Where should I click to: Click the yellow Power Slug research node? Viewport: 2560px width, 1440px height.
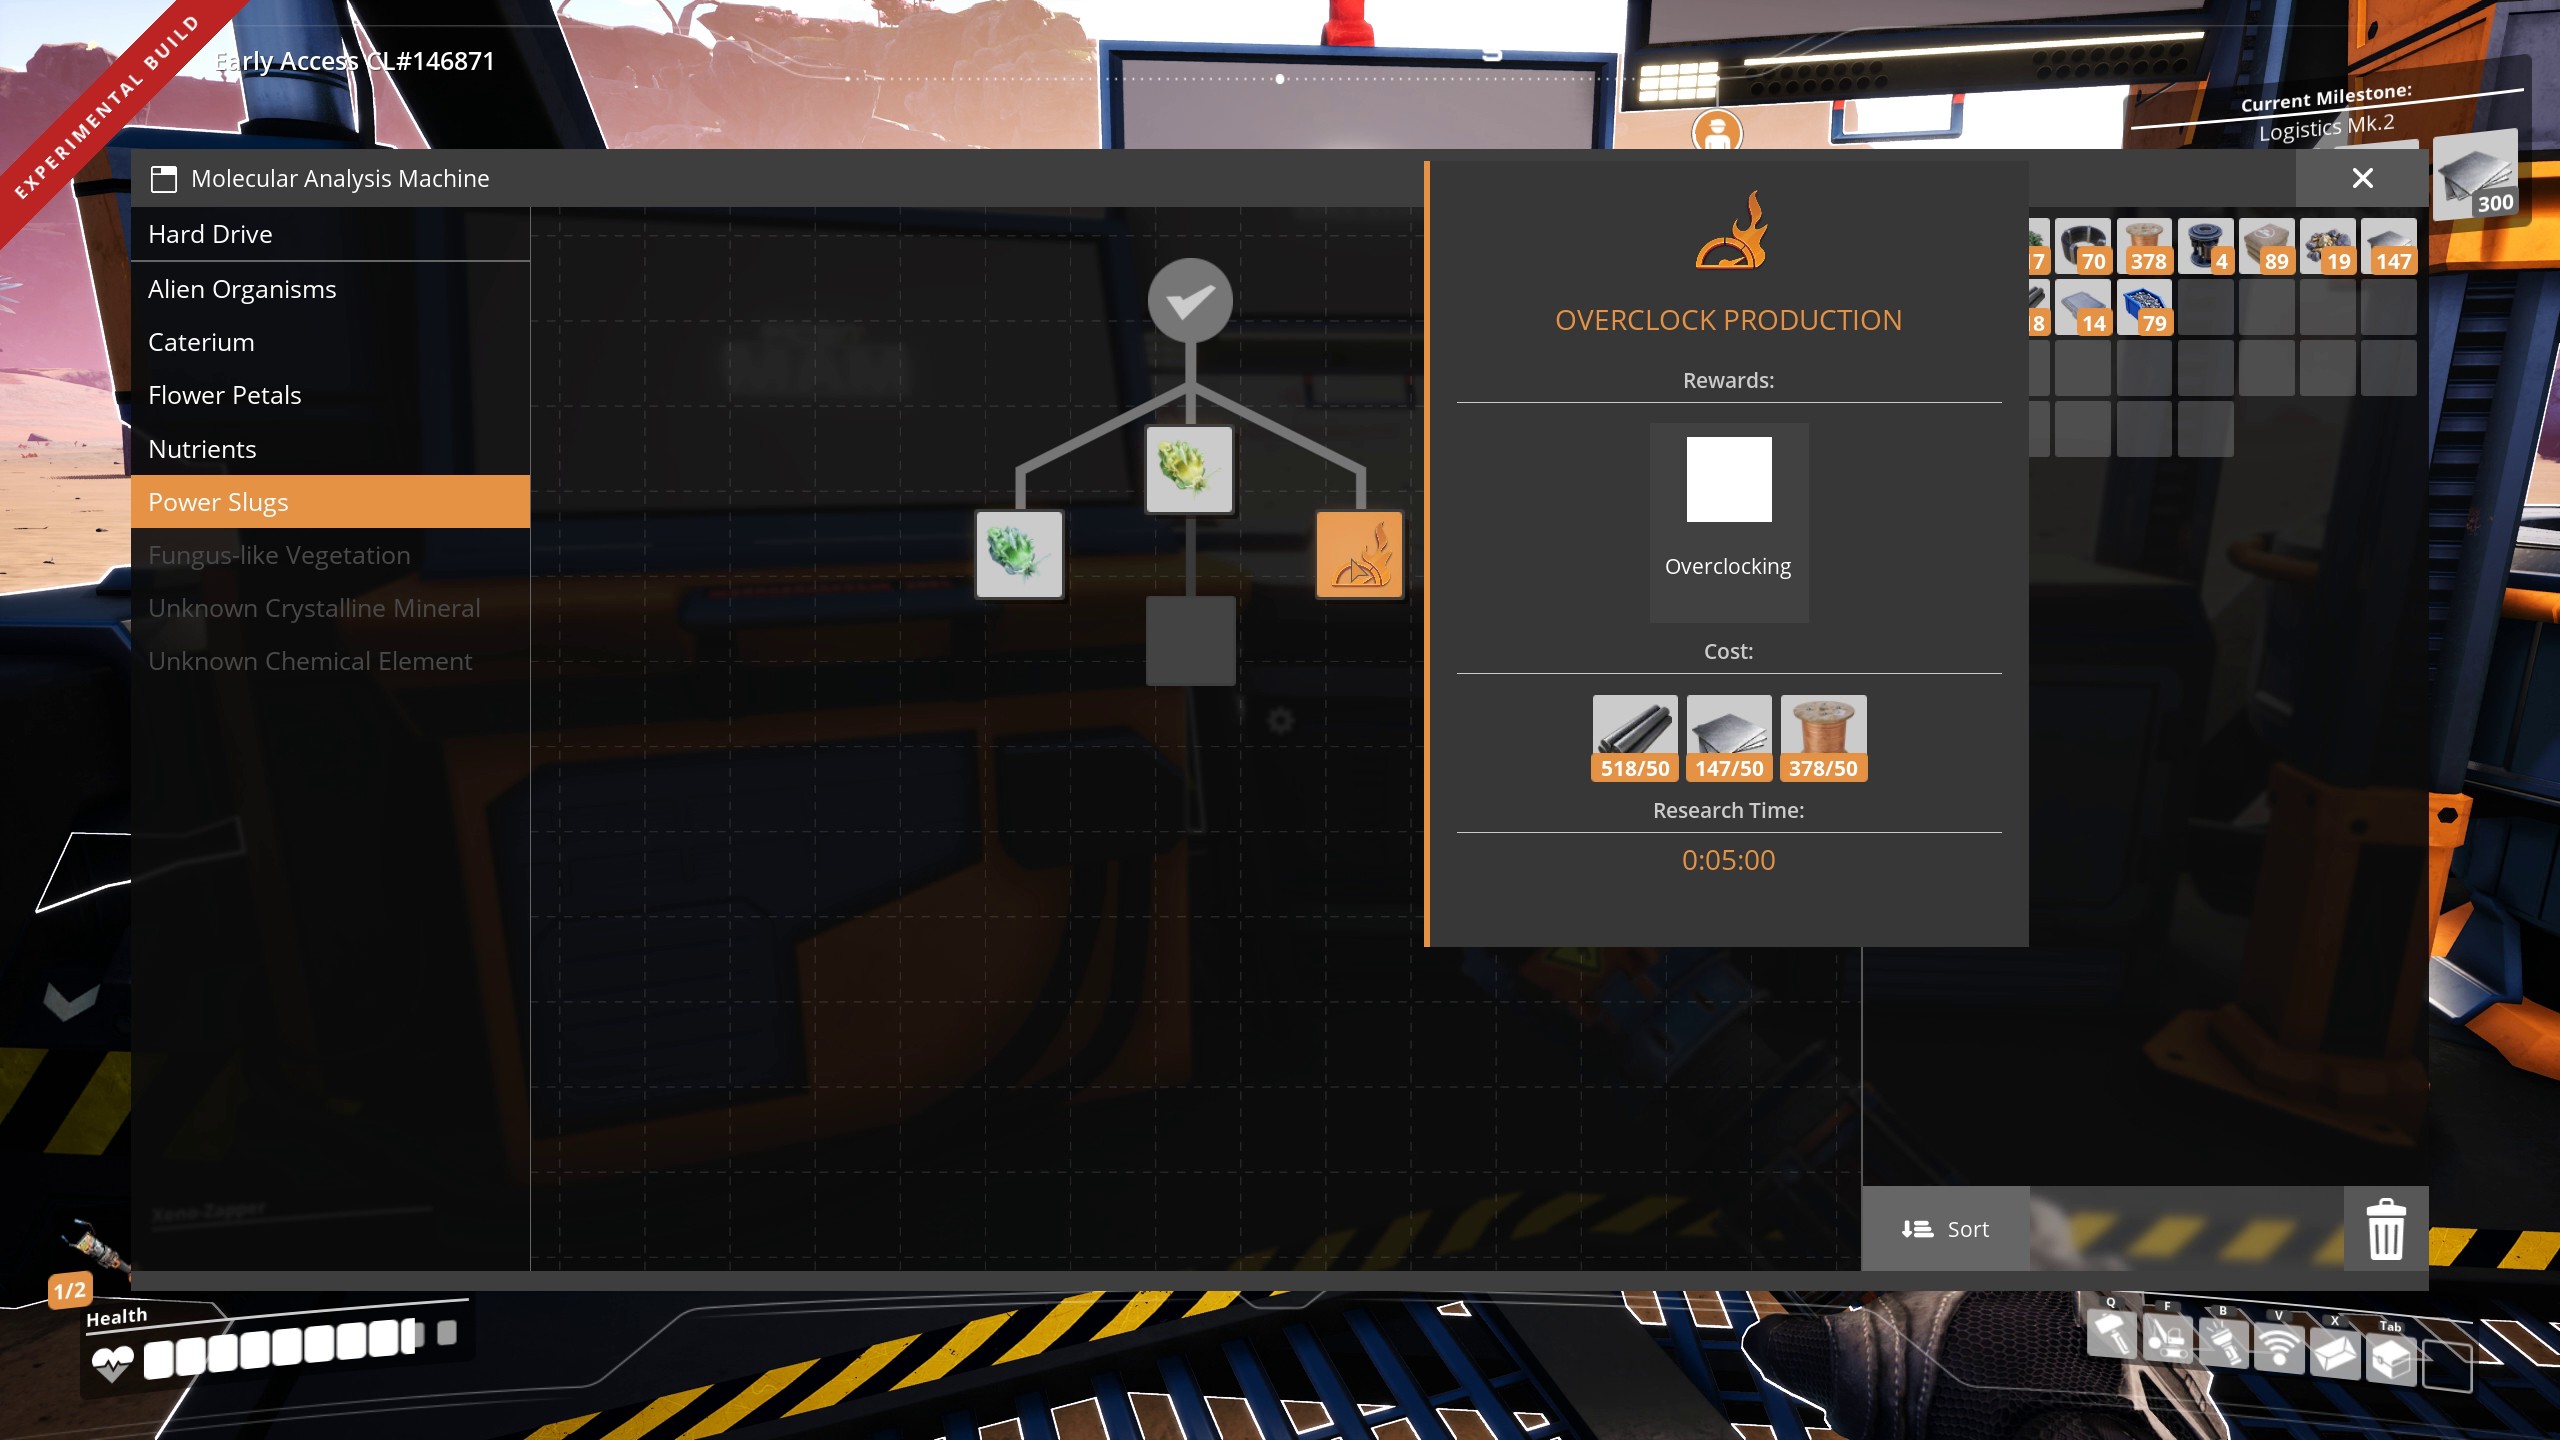[1188, 470]
